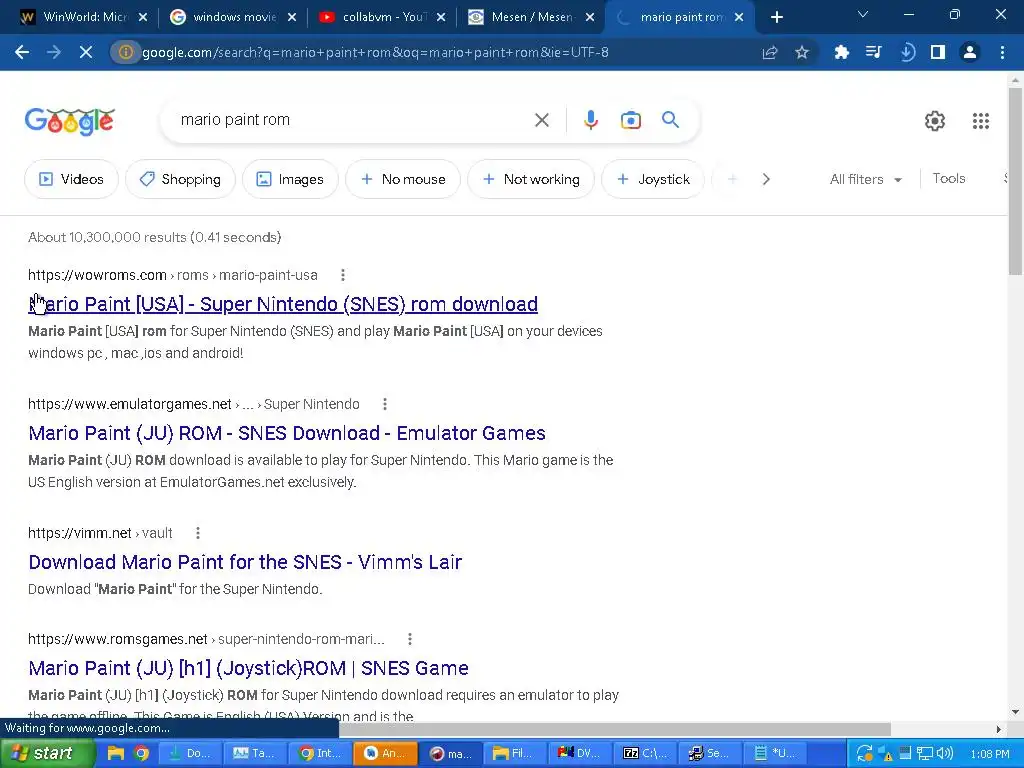Filter results by Images
This screenshot has height=768, width=1024.
click(290, 179)
